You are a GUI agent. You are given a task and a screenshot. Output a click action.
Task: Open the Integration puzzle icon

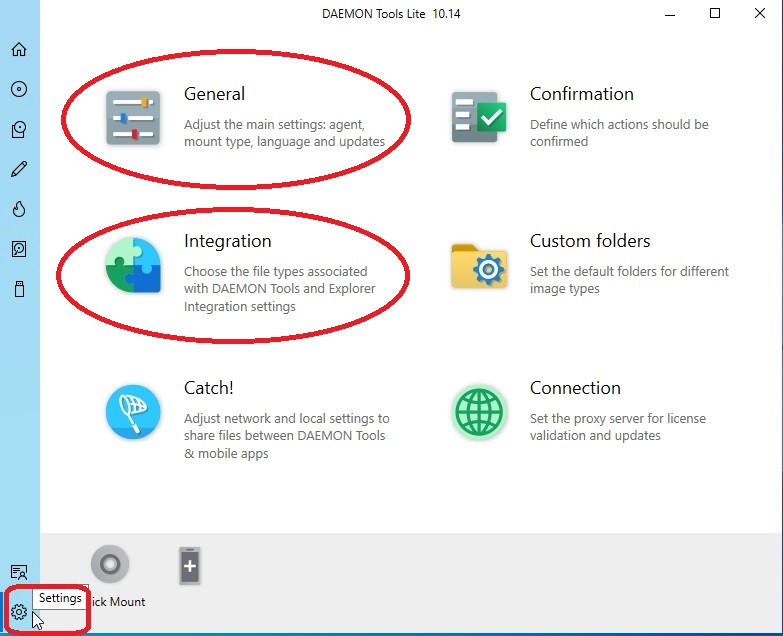tap(133, 265)
